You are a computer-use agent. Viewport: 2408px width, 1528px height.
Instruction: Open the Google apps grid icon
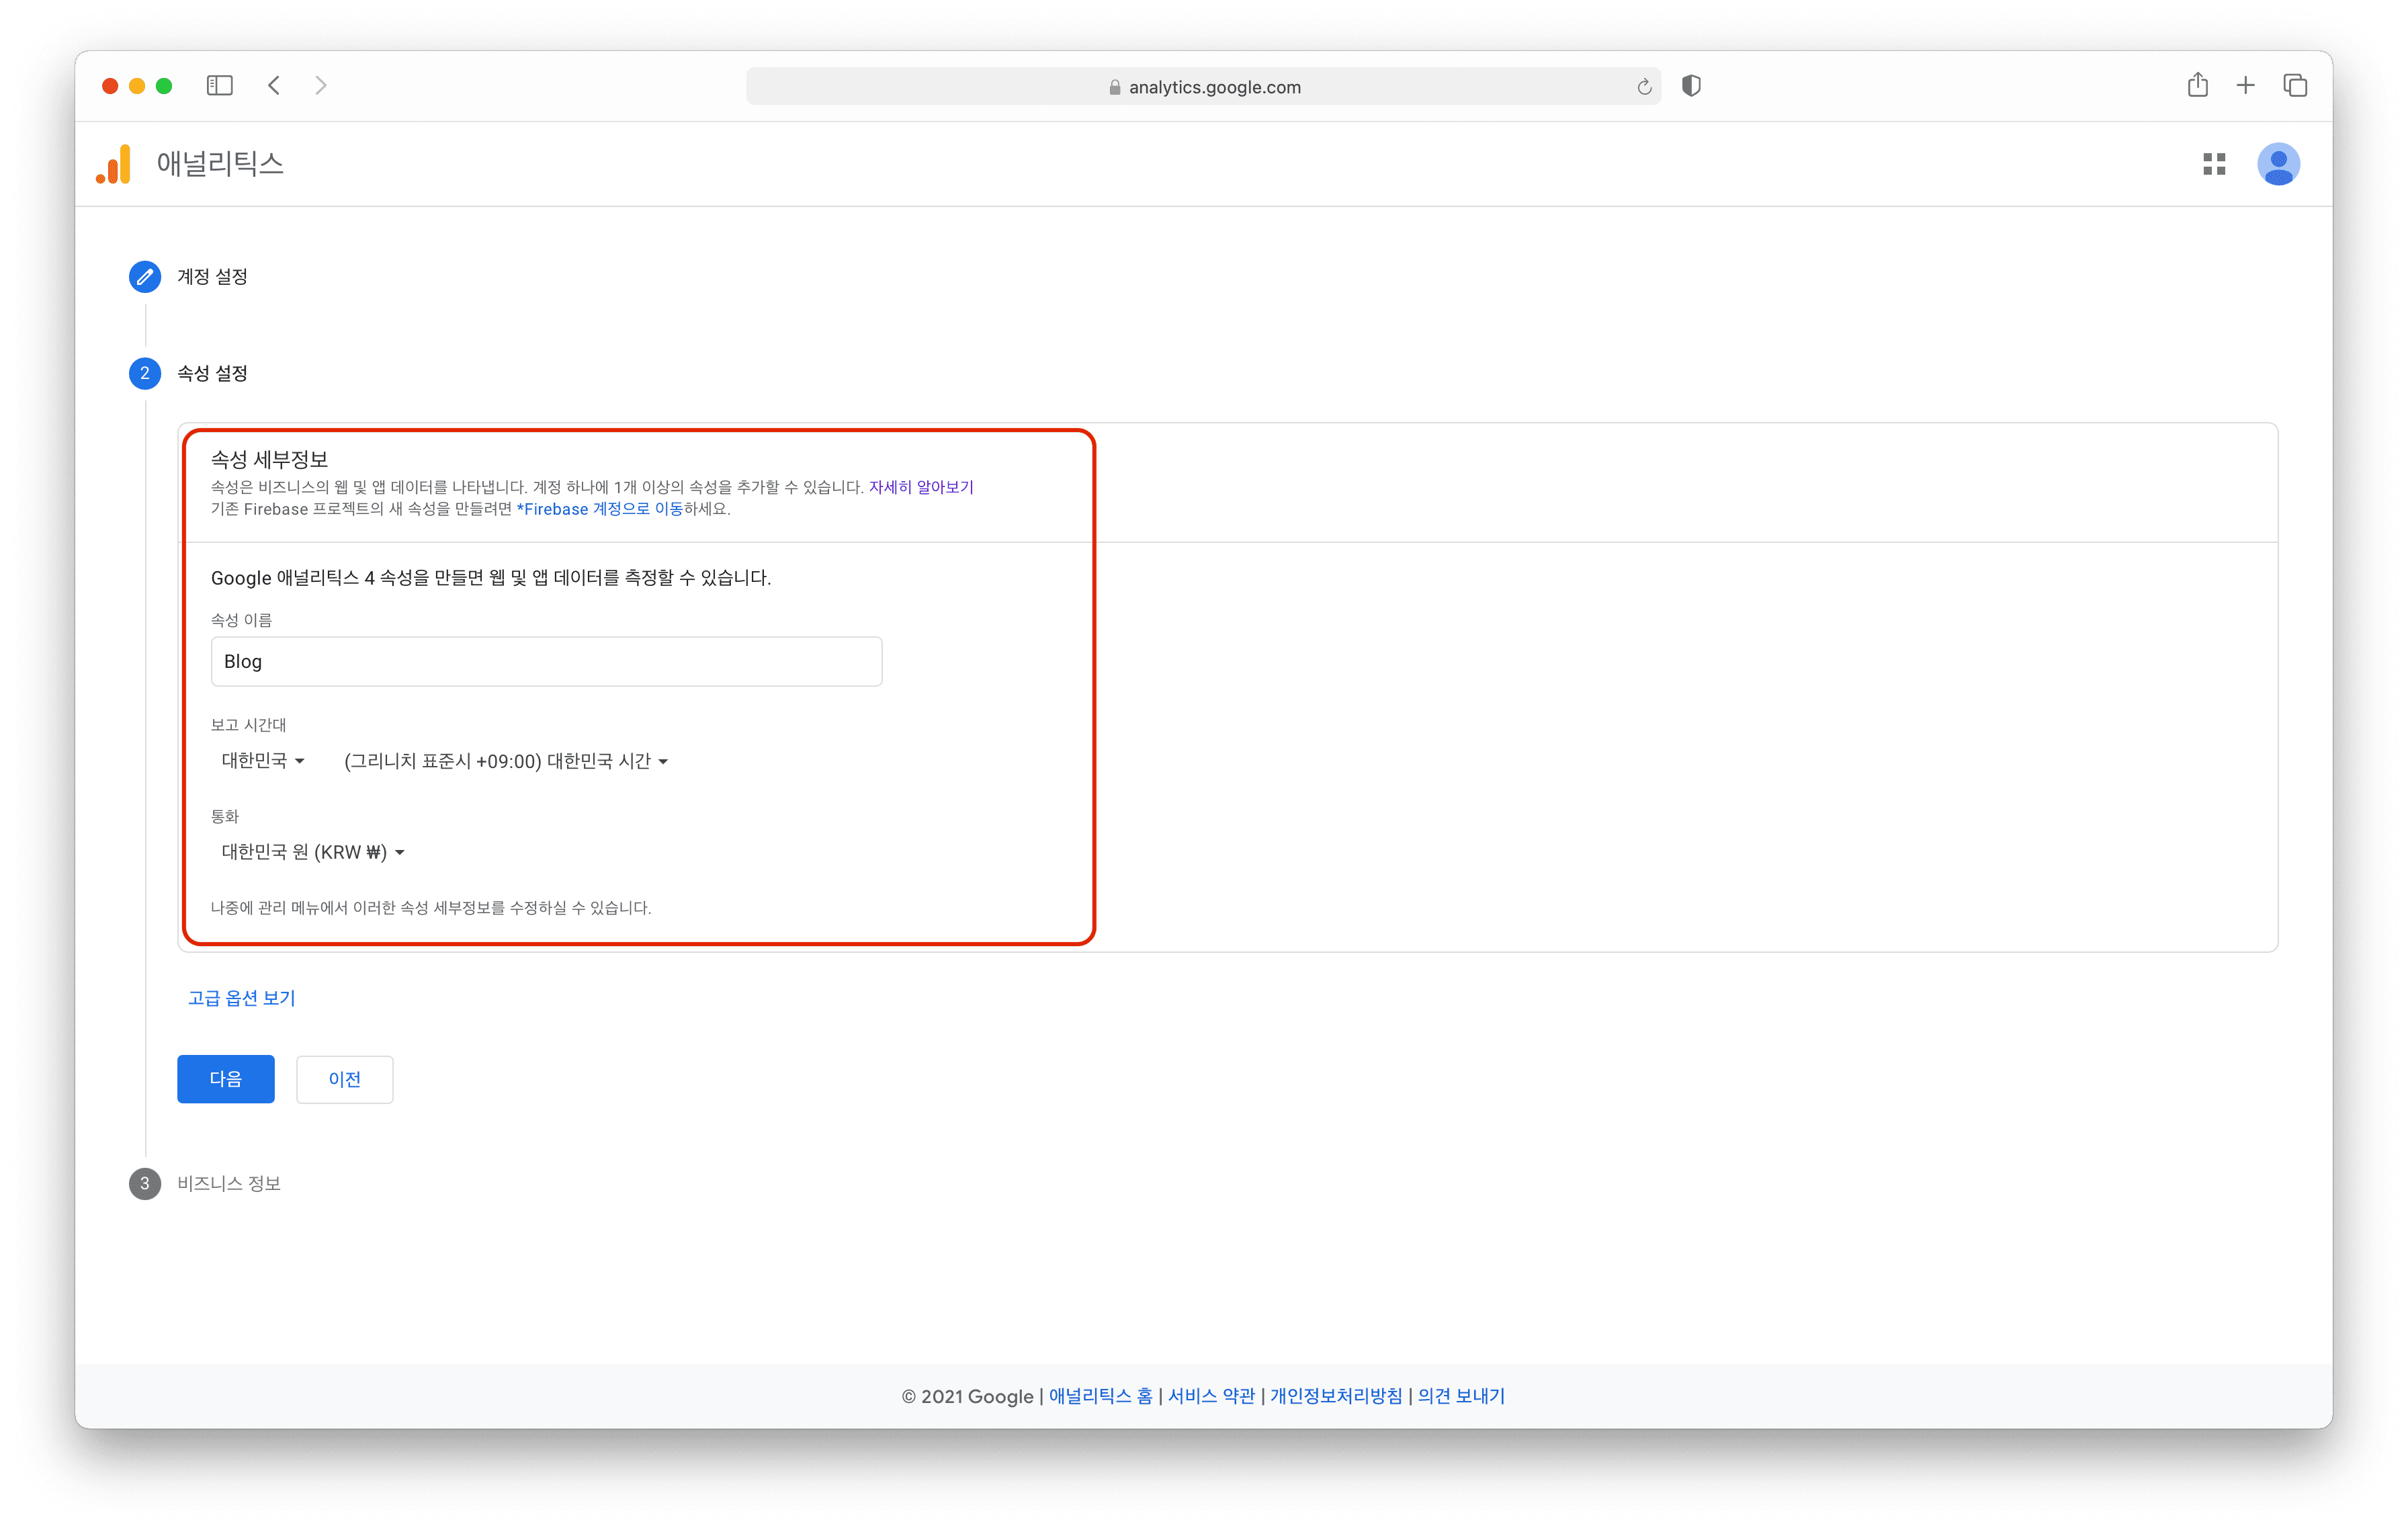click(2214, 164)
